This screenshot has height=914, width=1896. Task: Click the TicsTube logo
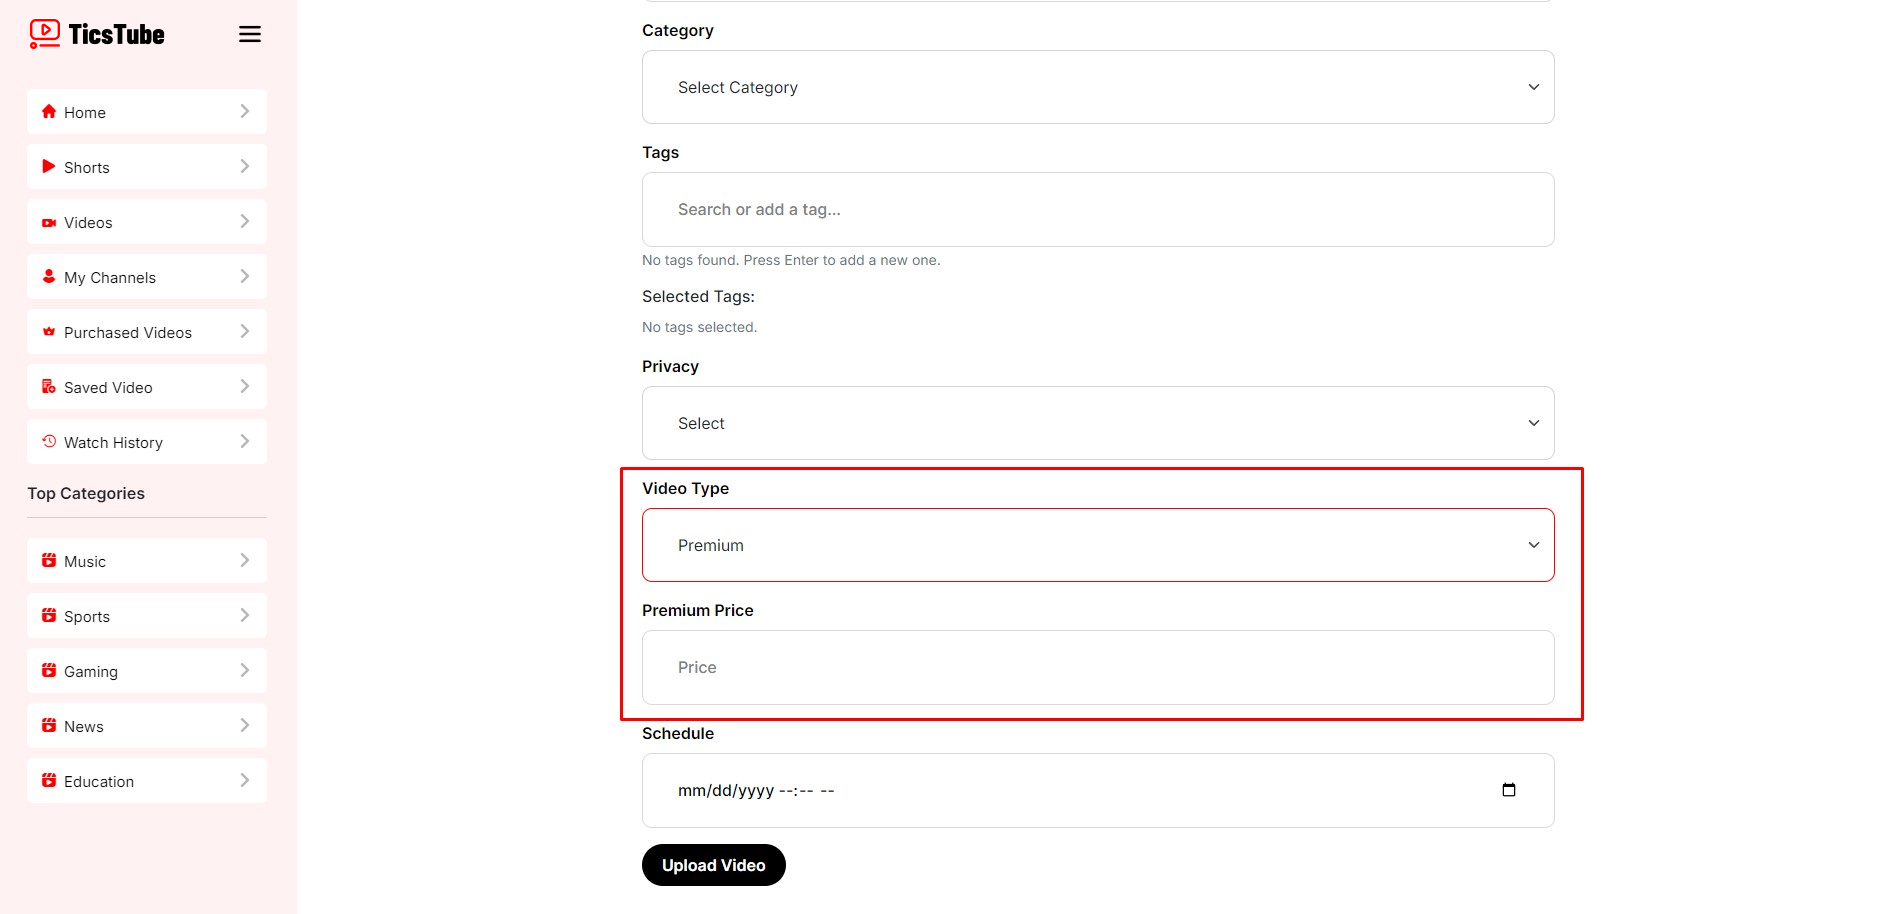tap(97, 34)
